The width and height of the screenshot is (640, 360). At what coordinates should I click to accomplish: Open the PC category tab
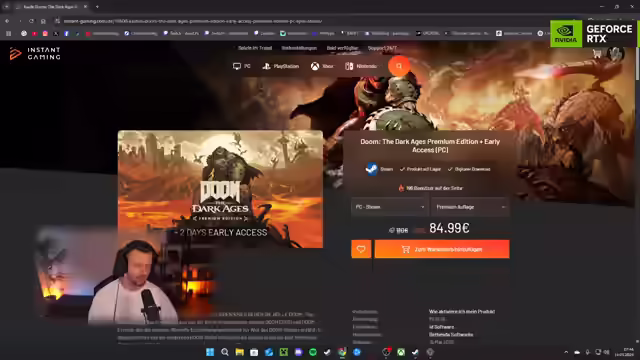[x=242, y=66]
